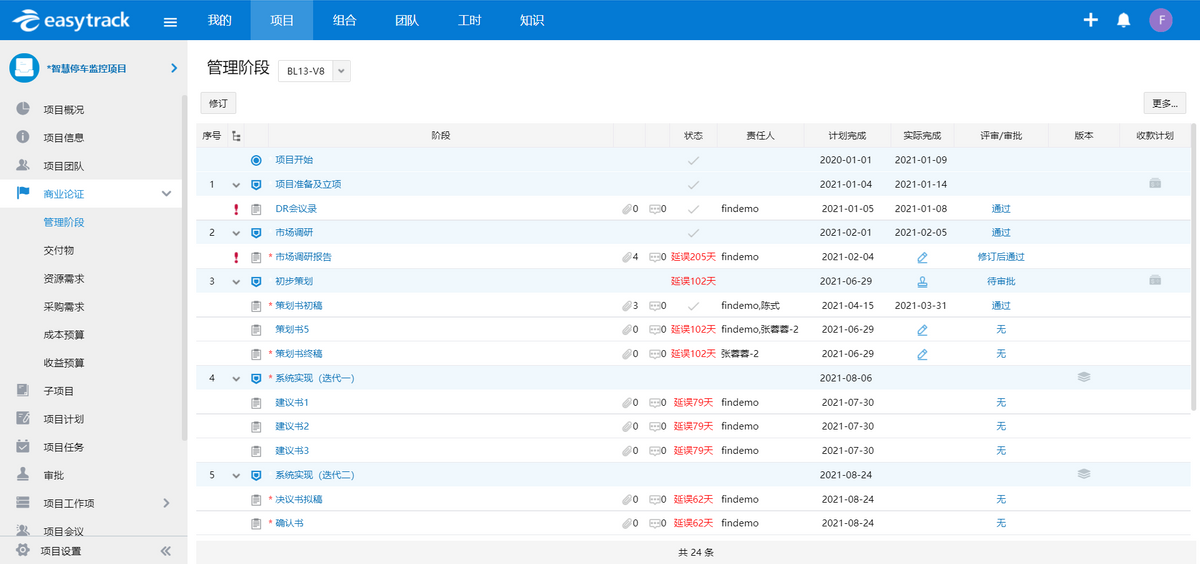
Task: Open 待审批 link in 初步策划 row
Action: [1001, 281]
